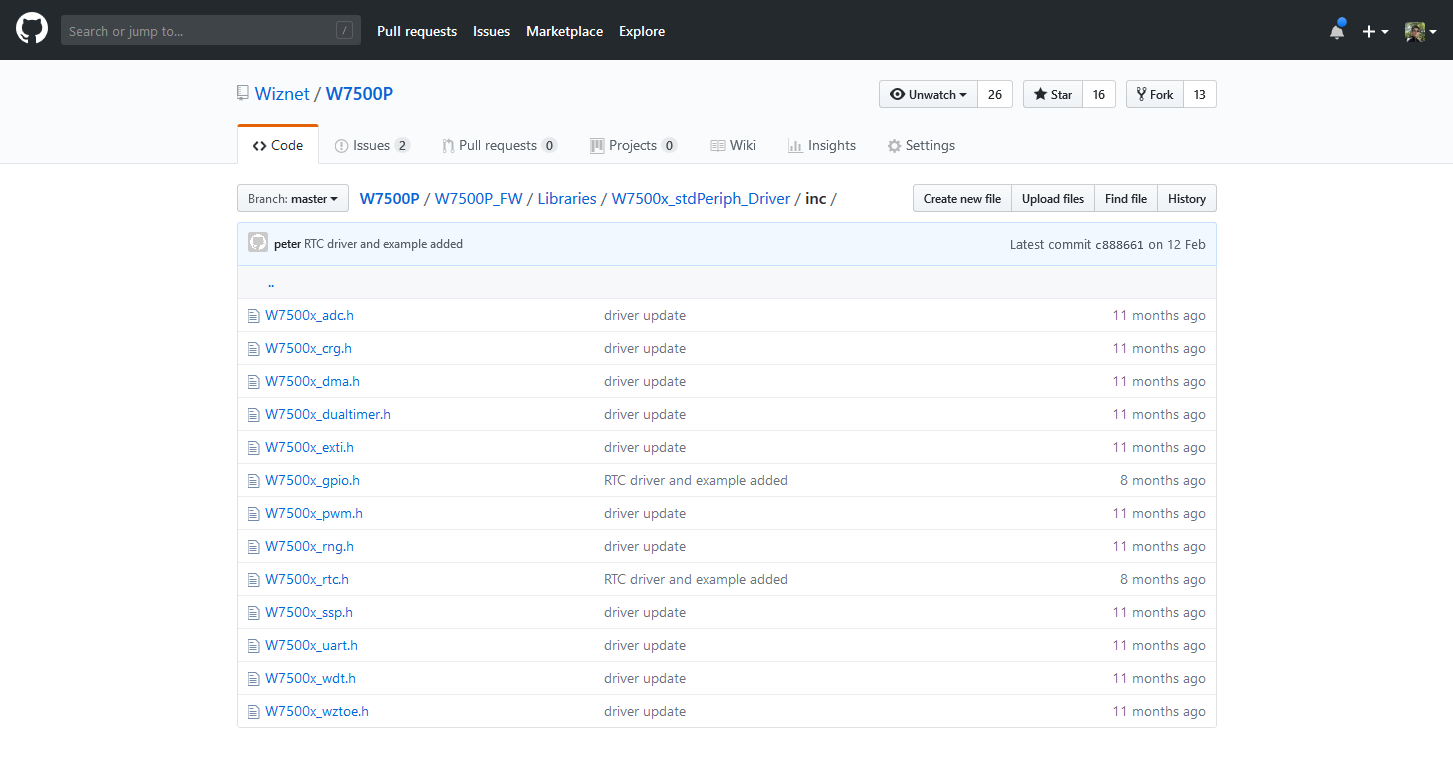View the 16 stargazers count
The image size is (1453, 764).
point(1099,94)
